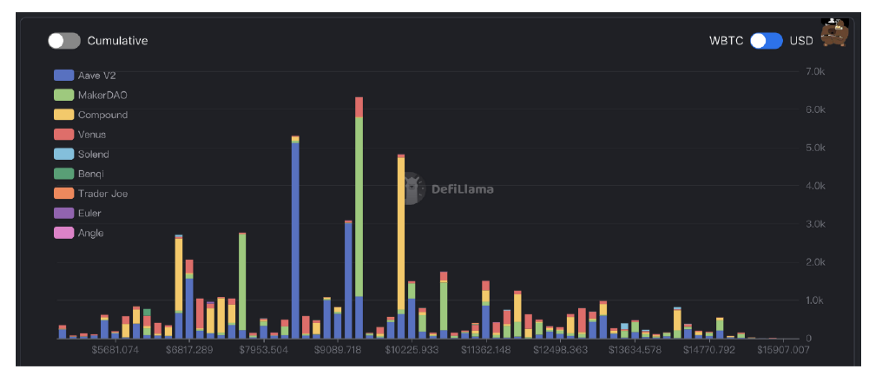Viewport: 875px width, 375px height.
Task: Switch the WBTC/USD currency toggle
Action: (766, 41)
